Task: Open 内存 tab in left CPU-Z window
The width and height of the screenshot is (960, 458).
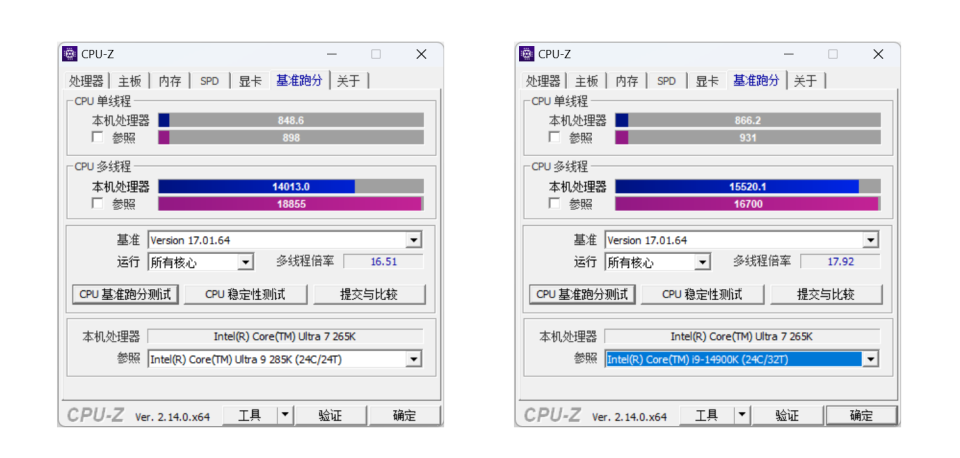Action: click(x=170, y=81)
